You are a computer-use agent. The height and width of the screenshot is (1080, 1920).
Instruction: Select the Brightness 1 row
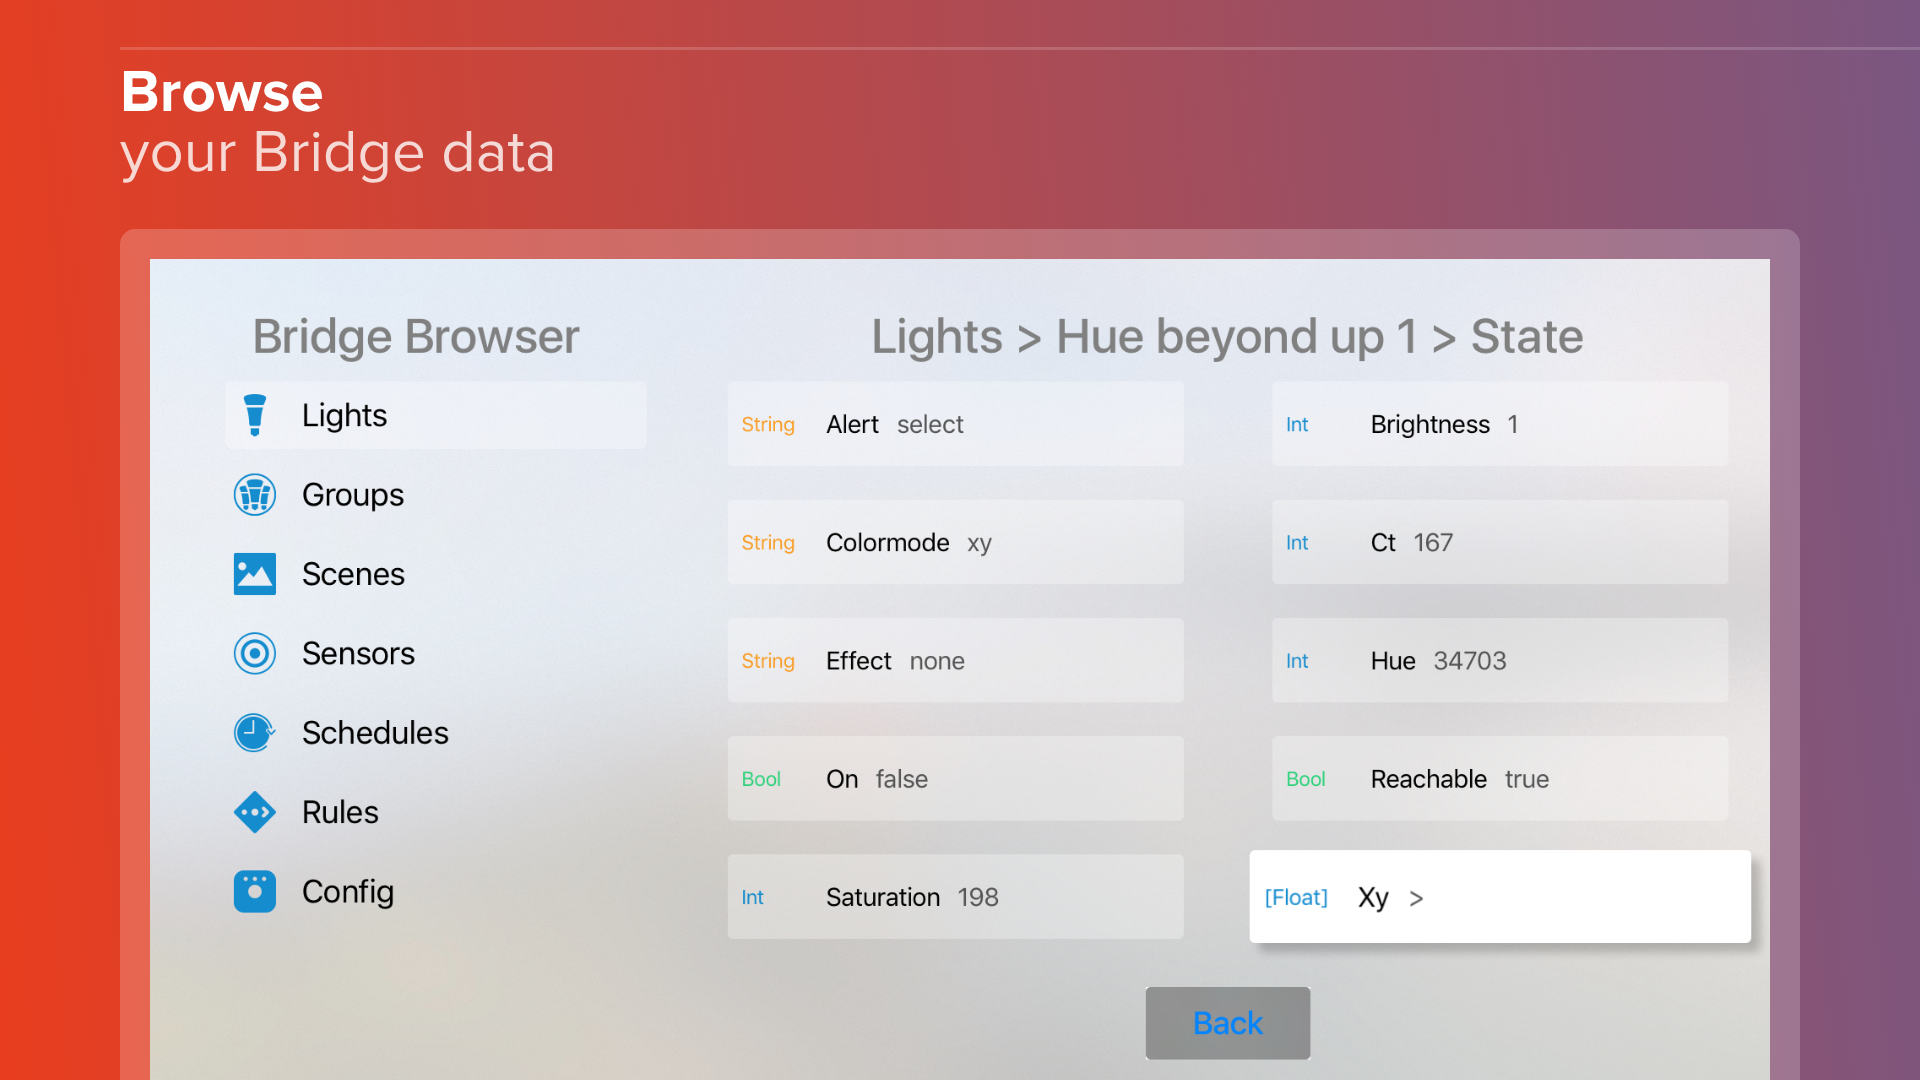pyautogui.click(x=1500, y=424)
